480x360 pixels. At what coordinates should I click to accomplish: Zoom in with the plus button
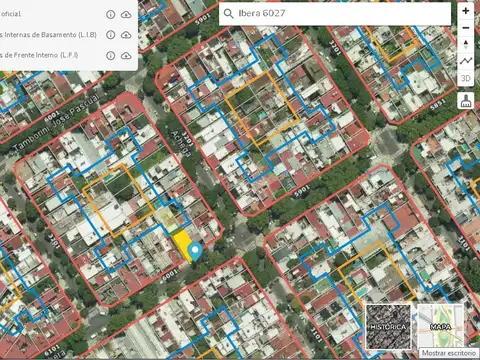pyautogui.click(x=466, y=11)
